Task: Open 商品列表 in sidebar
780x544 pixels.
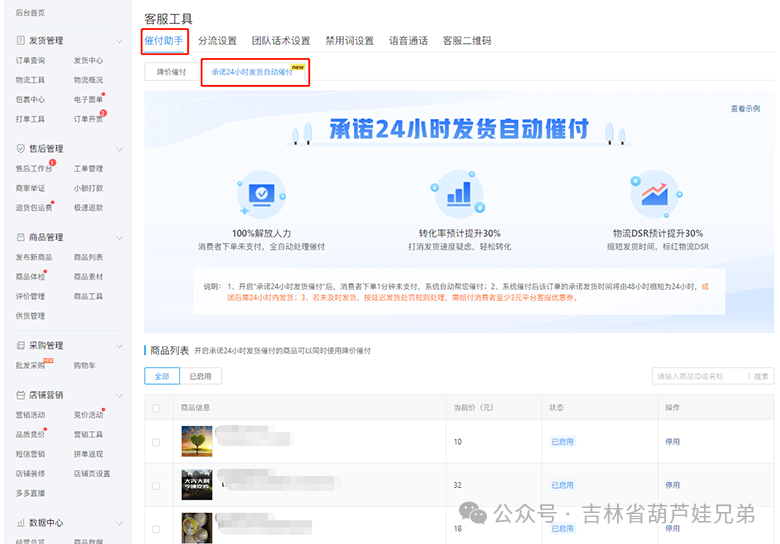Action: pos(88,257)
